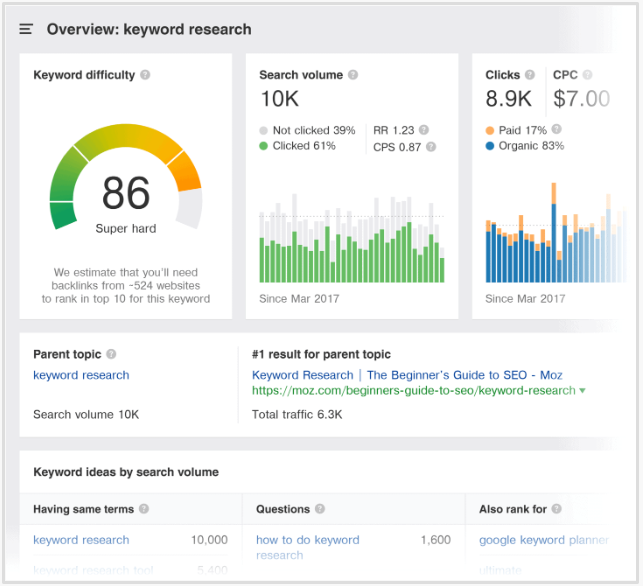Screen dimensions: 643x586
Task: Open the hamburger menu icon
Action: click(26, 29)
